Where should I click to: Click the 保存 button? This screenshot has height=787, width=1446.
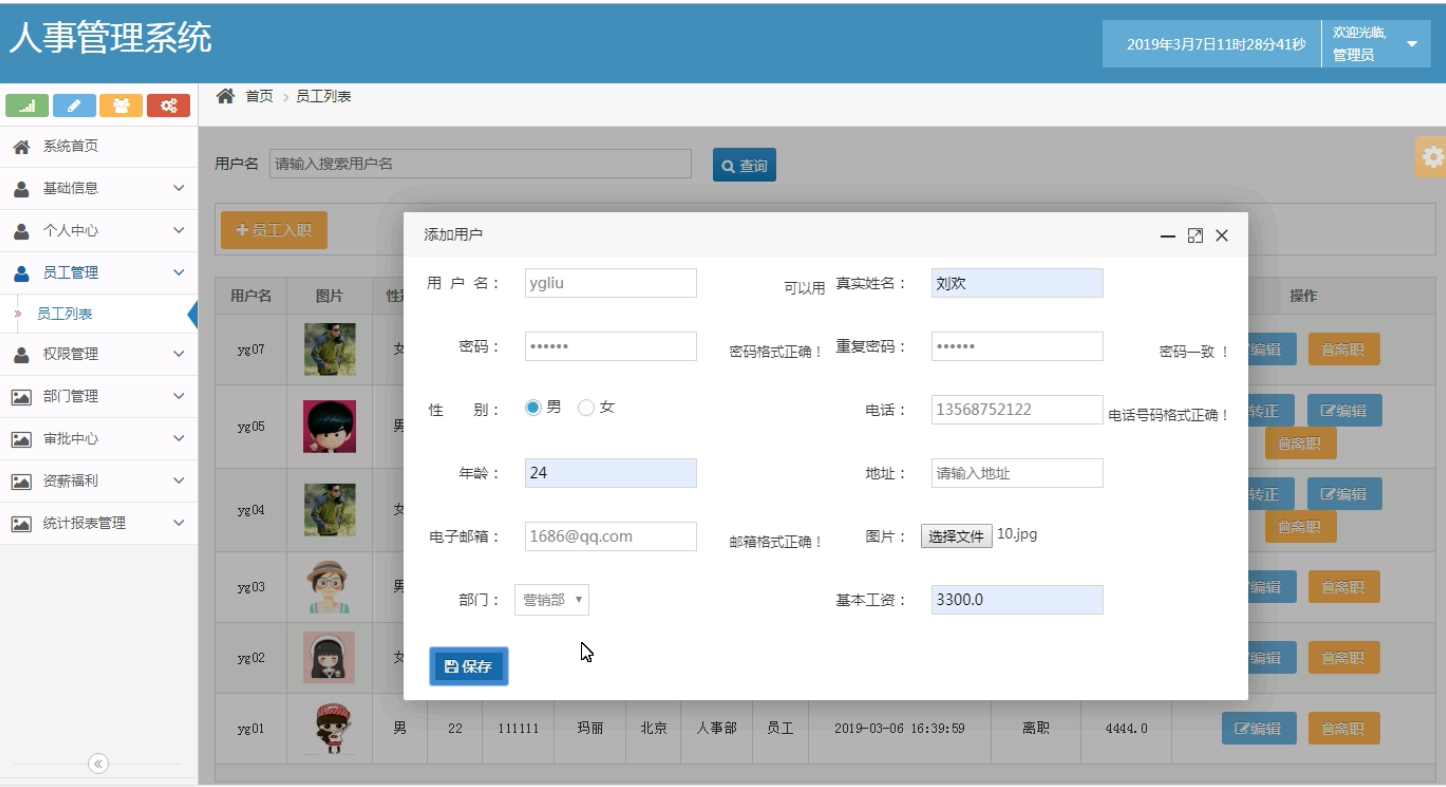469,667
